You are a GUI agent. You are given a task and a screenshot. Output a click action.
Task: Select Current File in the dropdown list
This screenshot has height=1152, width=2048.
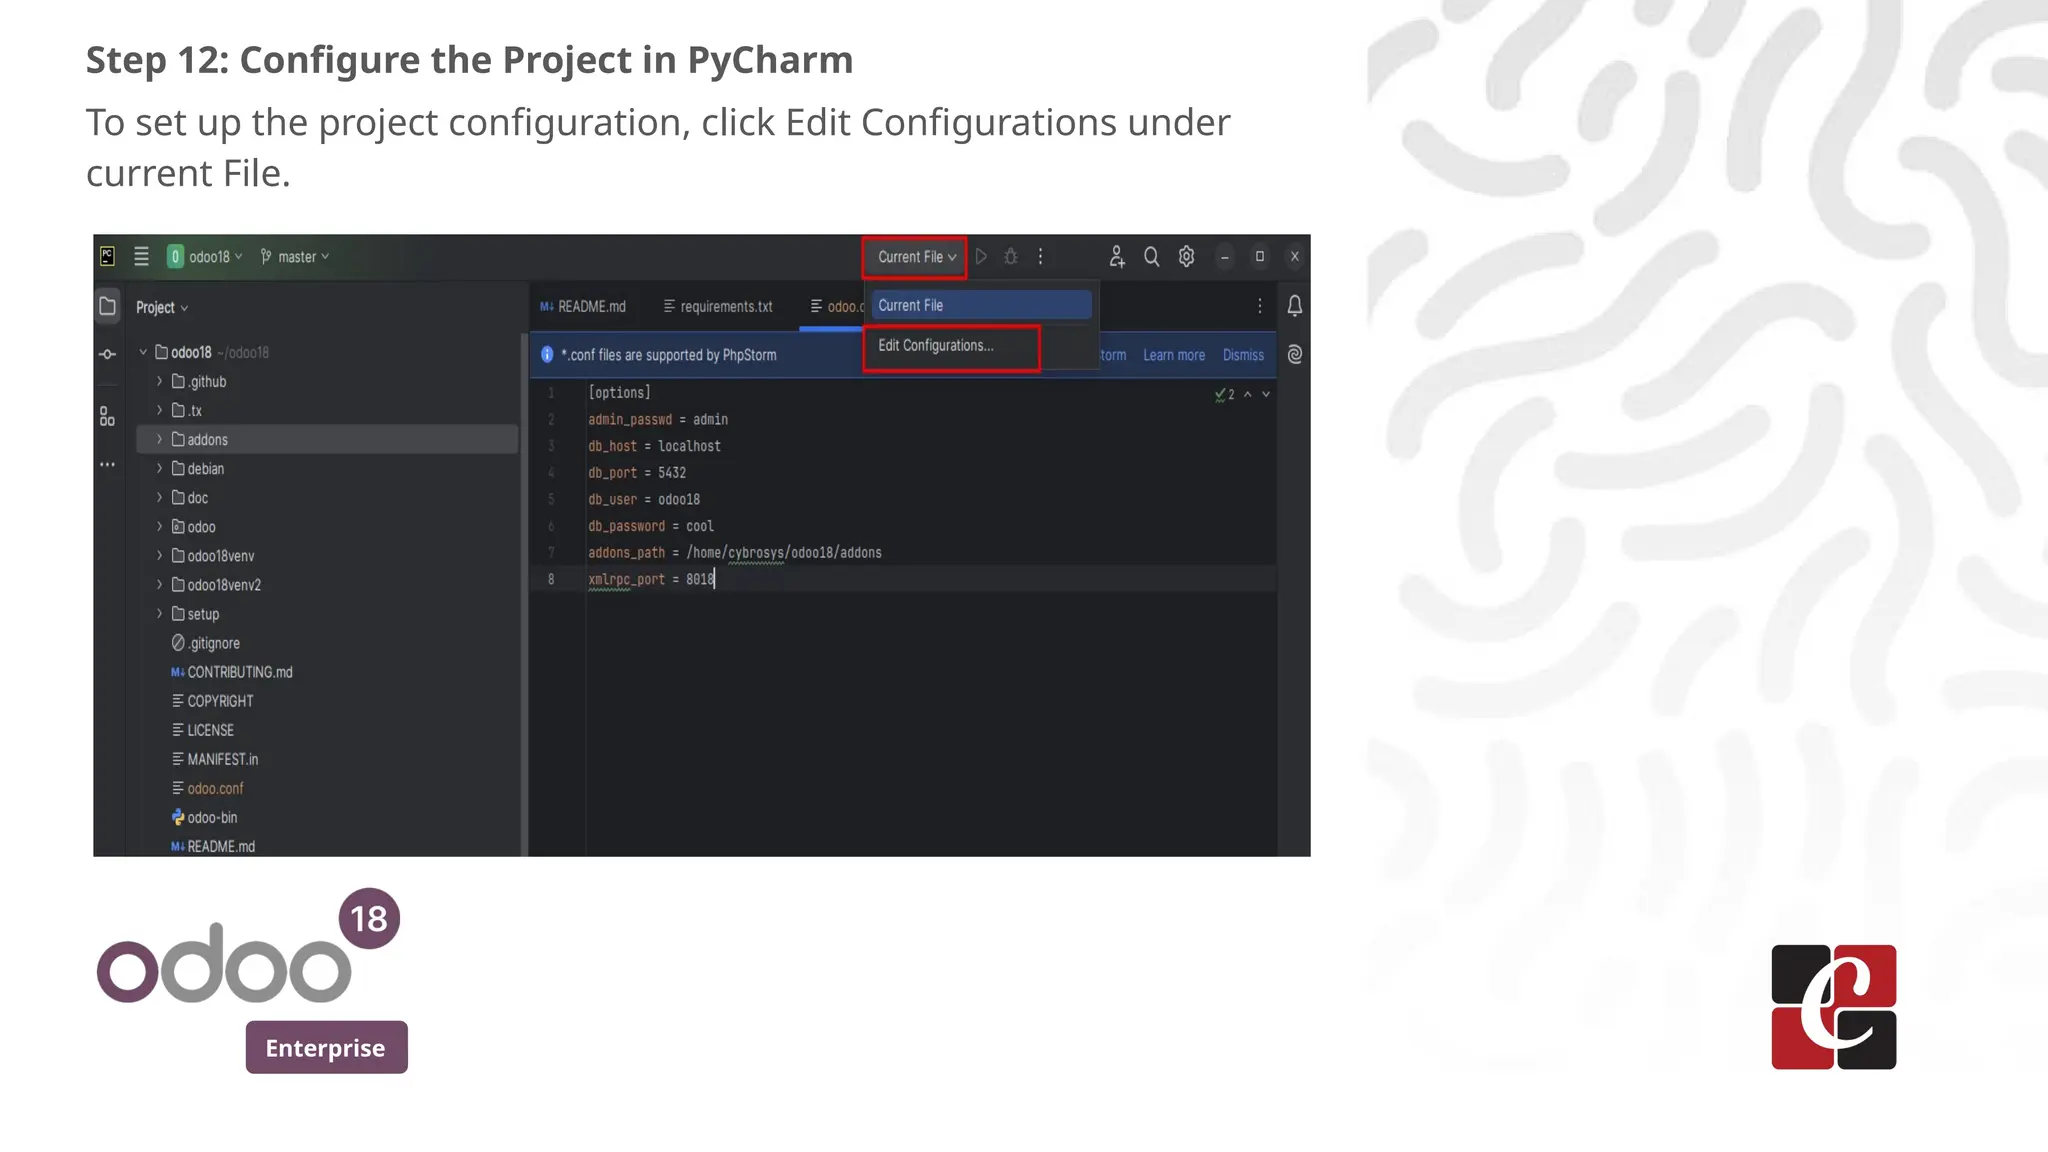click(x=981, y=305)
